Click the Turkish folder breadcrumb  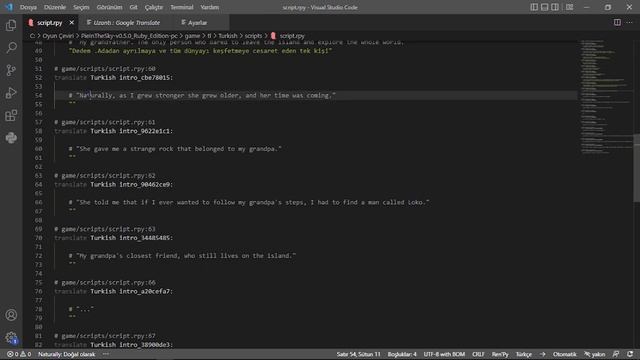pyautogui.click(x=228, y=36)
